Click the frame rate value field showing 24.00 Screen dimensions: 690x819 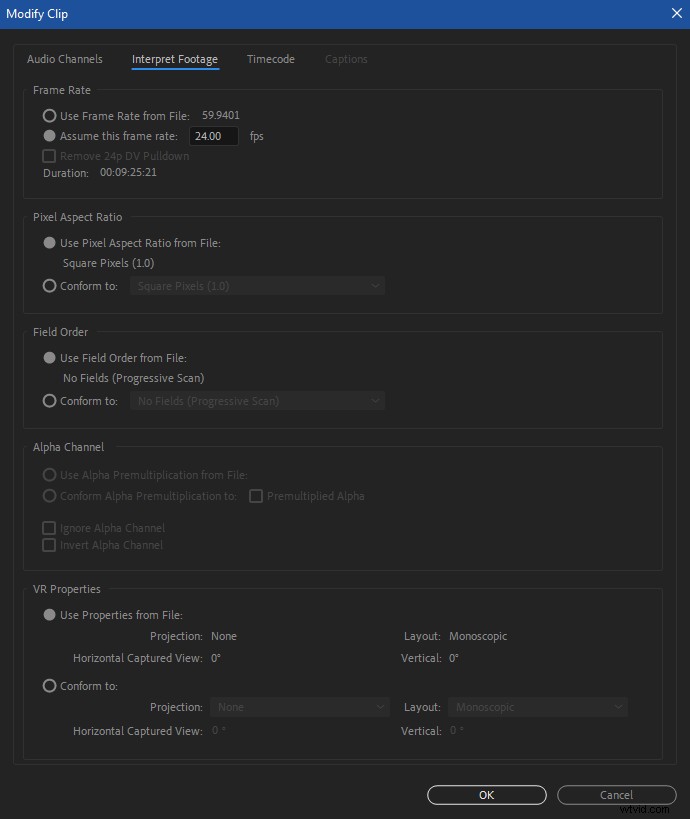[213, 135]
